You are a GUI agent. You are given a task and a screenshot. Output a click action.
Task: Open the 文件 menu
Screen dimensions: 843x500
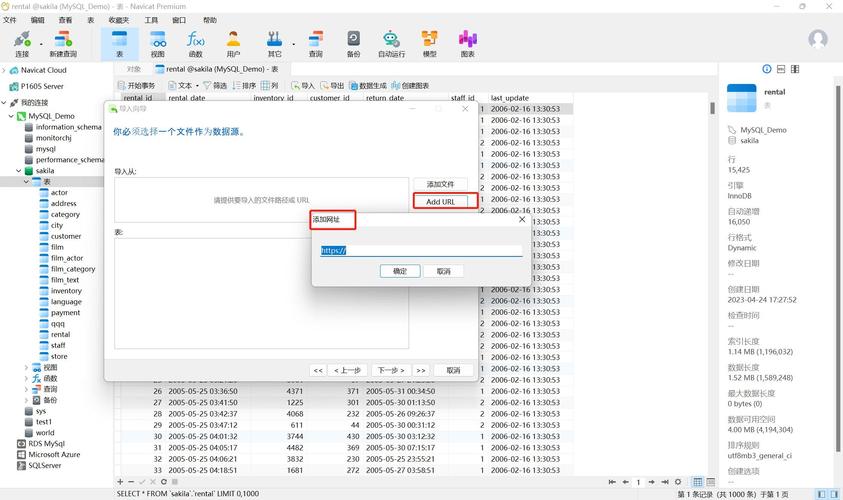point(10,20)
